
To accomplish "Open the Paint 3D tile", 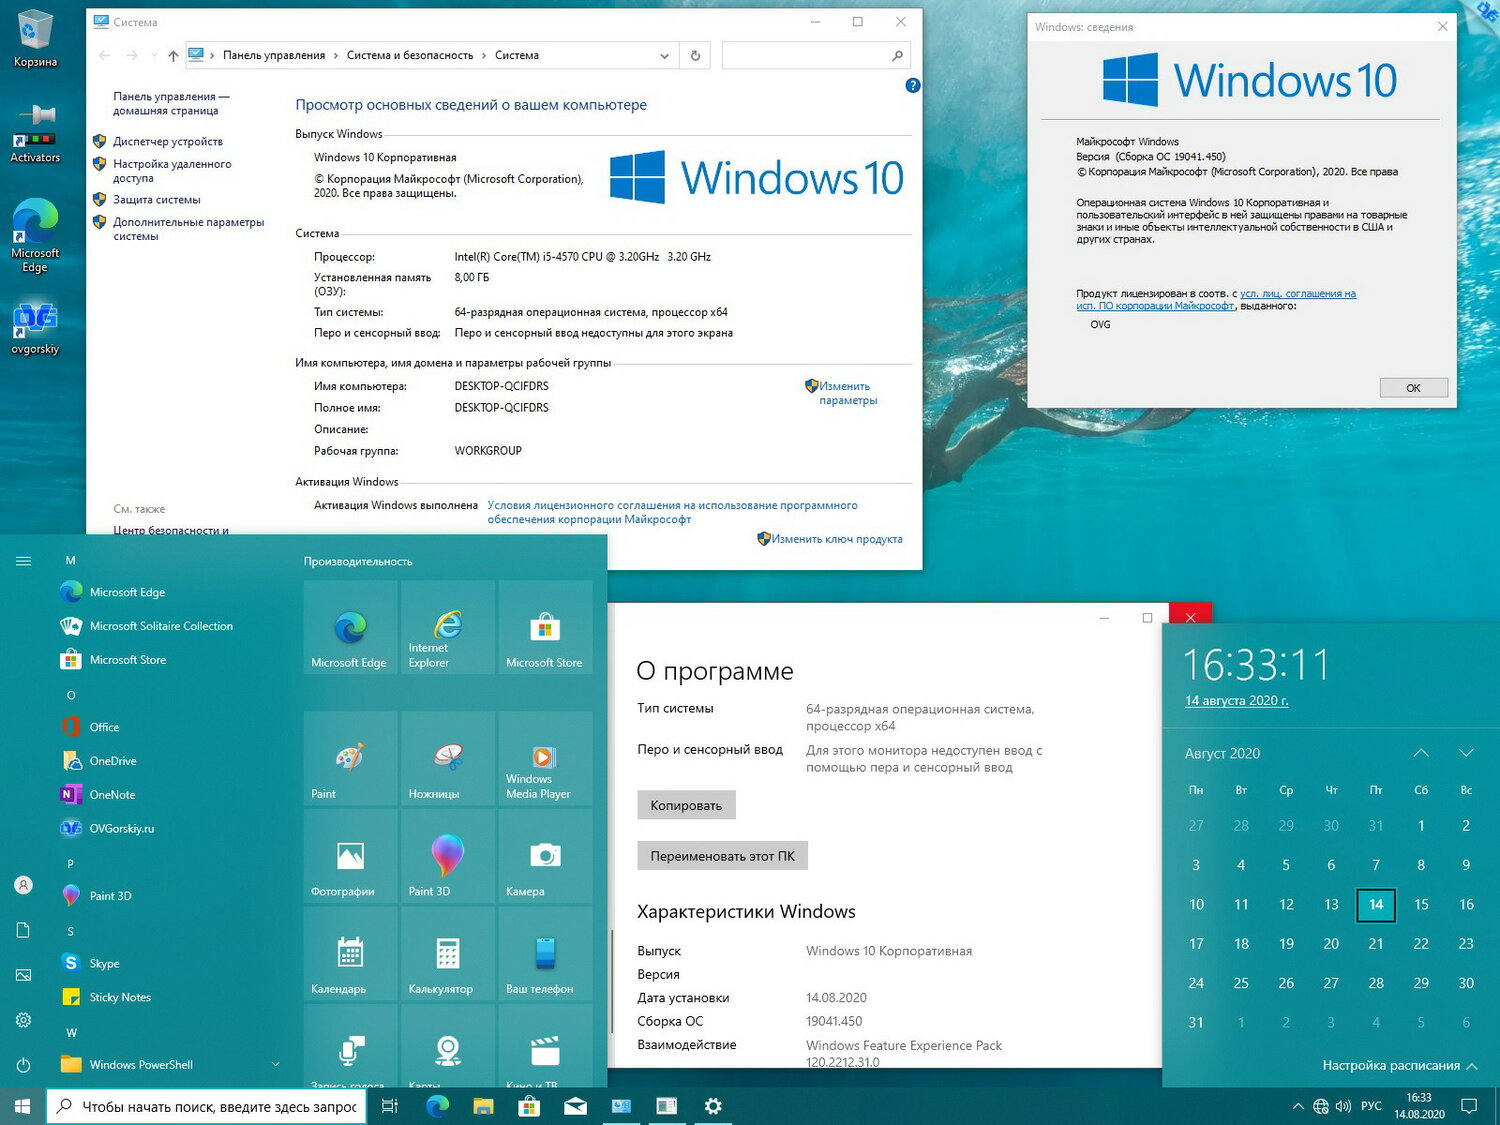I will click(448, 856).
